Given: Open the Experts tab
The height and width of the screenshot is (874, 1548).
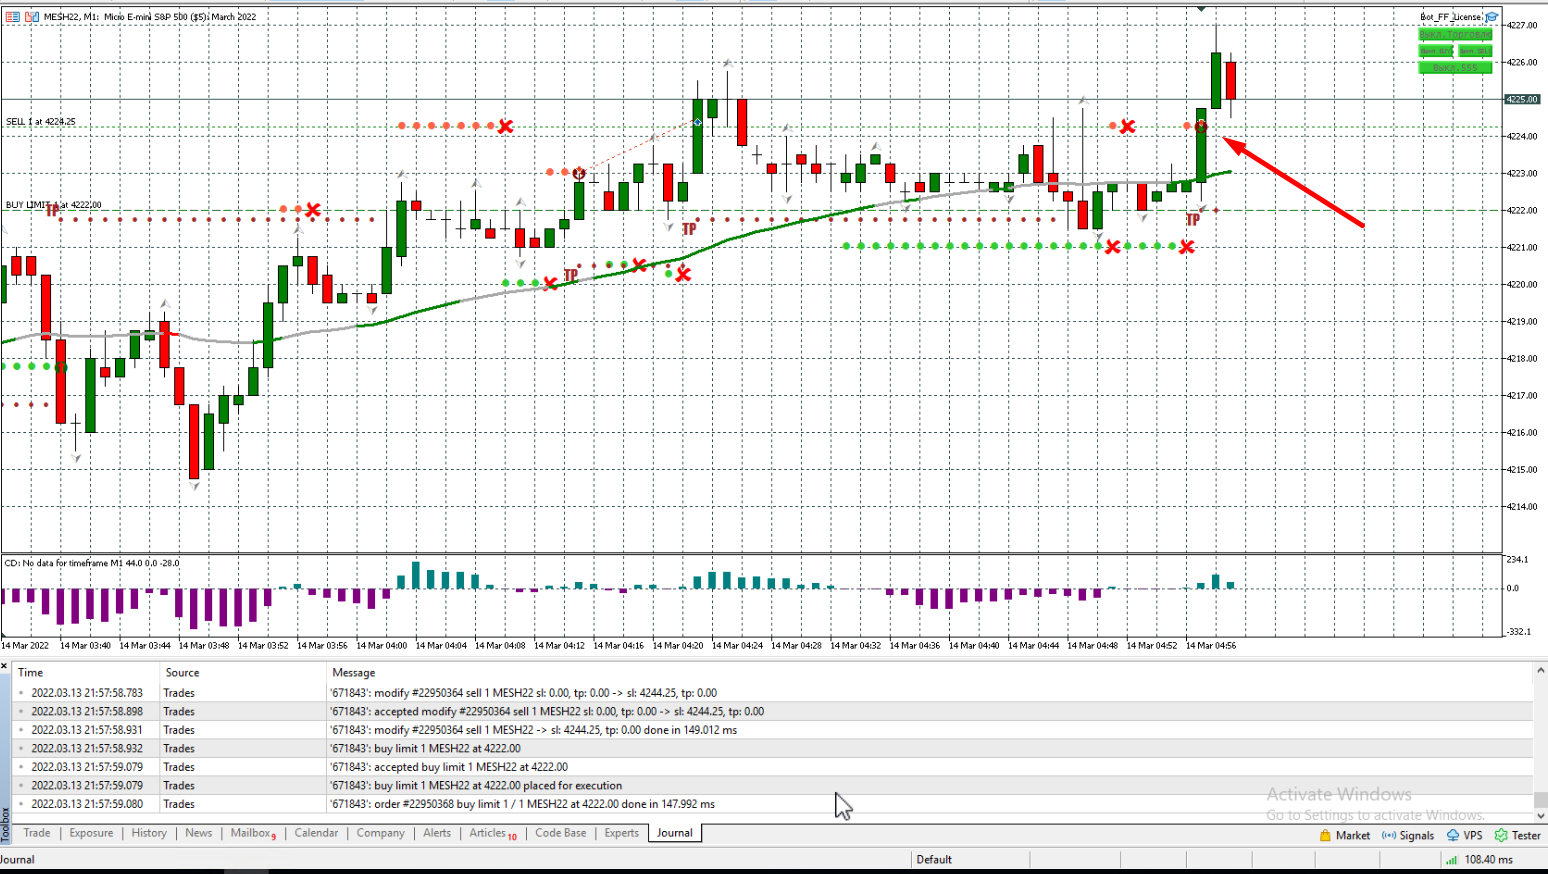Looking at the screenshot, I should coord(621,833).
